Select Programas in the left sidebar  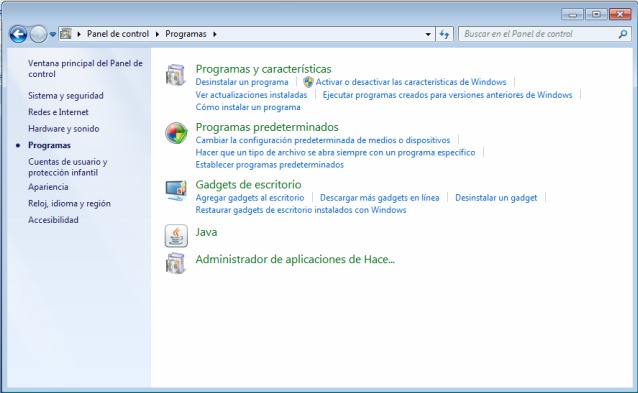[49, 145]
